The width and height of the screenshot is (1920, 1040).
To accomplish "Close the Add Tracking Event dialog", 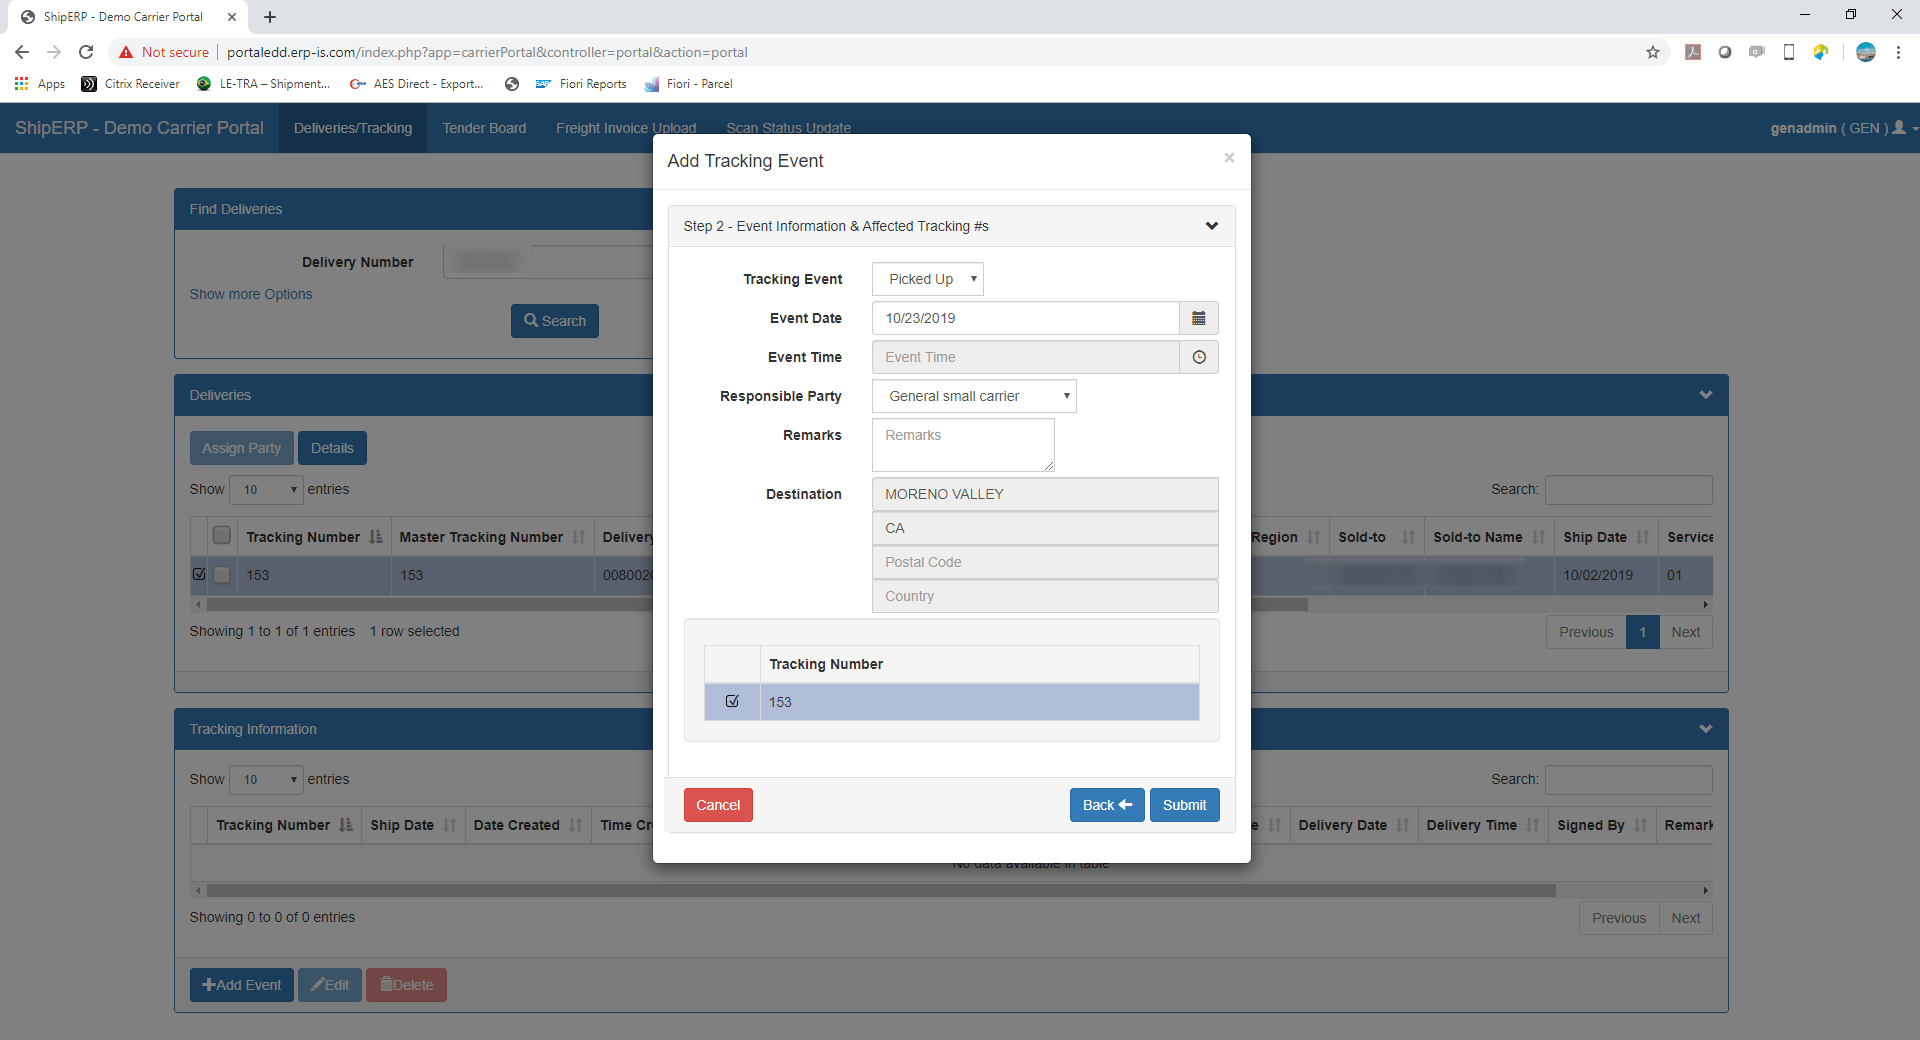I will click(1229, 157).
